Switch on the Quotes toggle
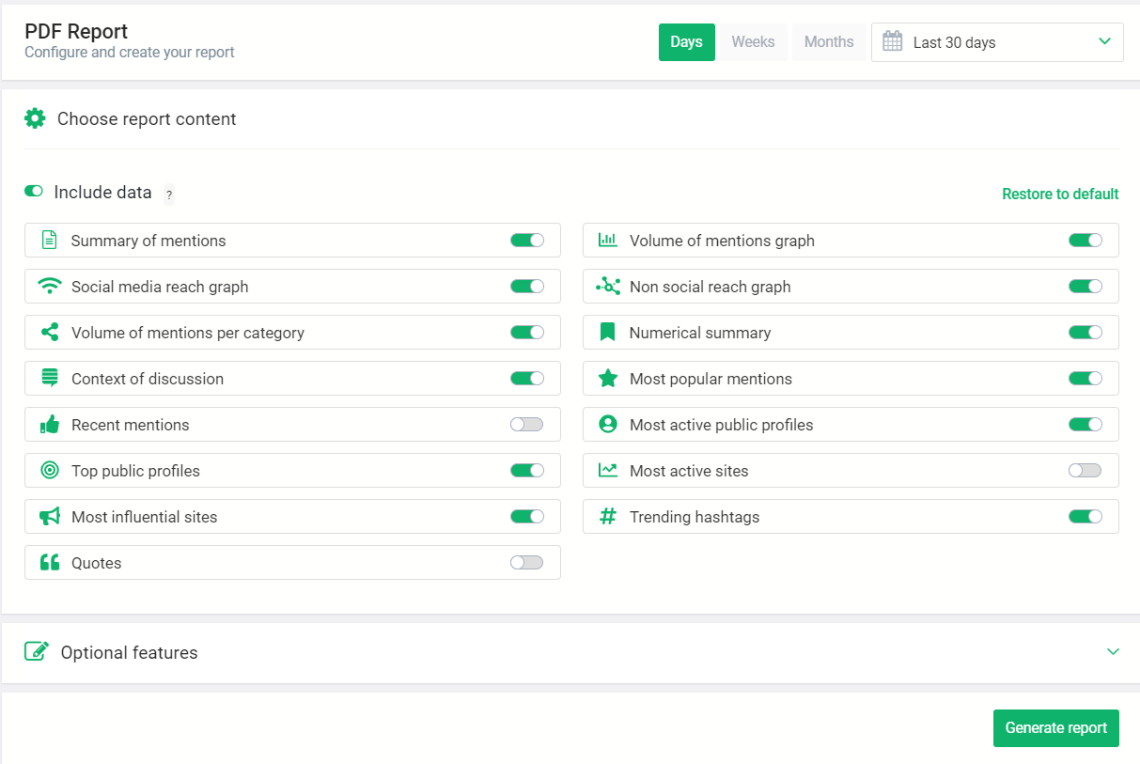This screenshot has width=1140, height=764. [527, 562]
